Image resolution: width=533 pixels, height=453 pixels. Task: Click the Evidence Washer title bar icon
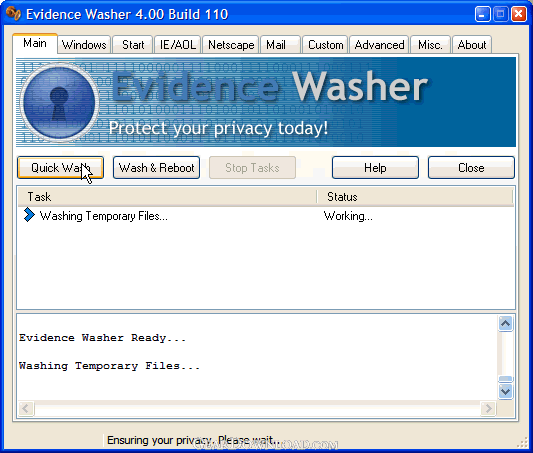14,14
